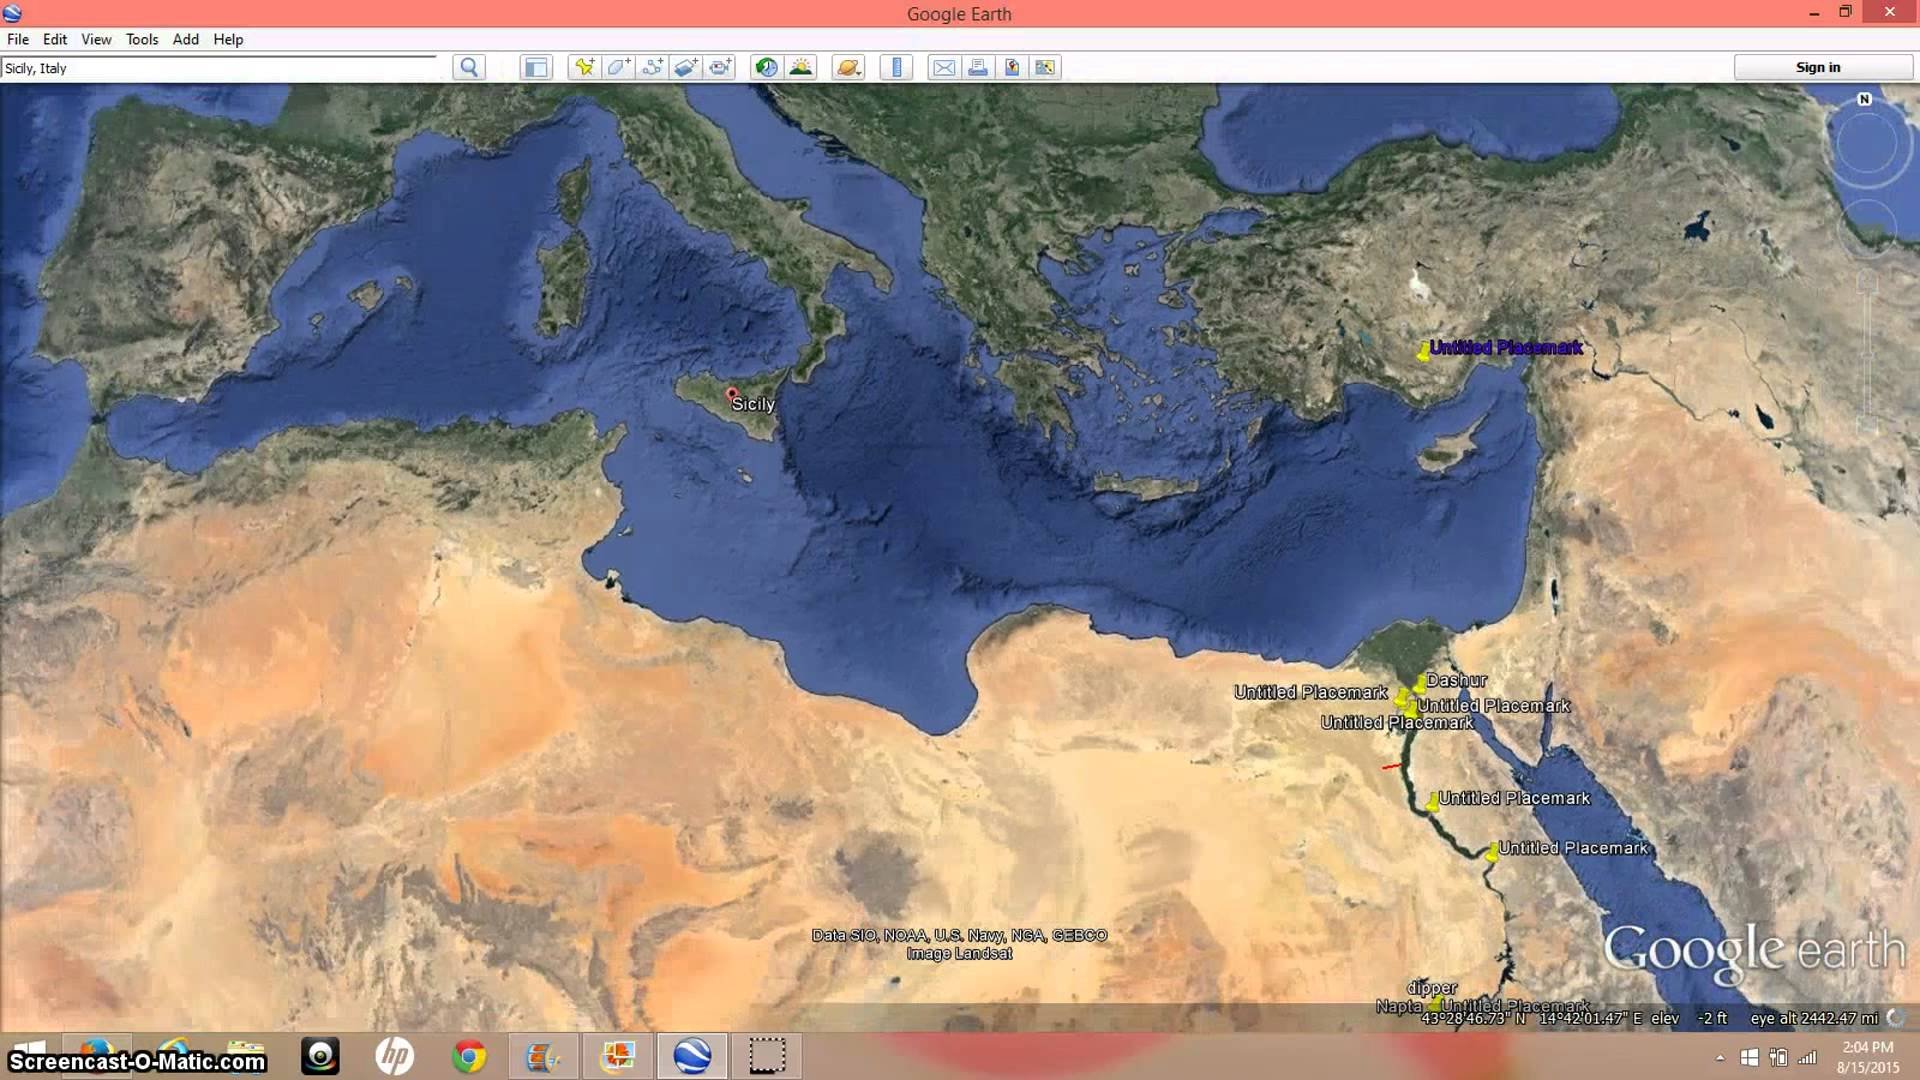Click the View in Google Maps icon
This screenshot has width=1920, height=1080.
pyautogui.click(x=1045, y=67)
